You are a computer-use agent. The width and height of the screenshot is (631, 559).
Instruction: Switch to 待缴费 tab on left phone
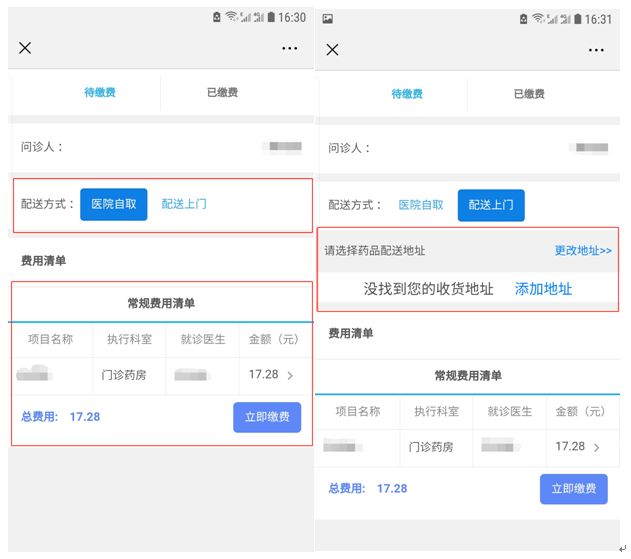point(100,92)
